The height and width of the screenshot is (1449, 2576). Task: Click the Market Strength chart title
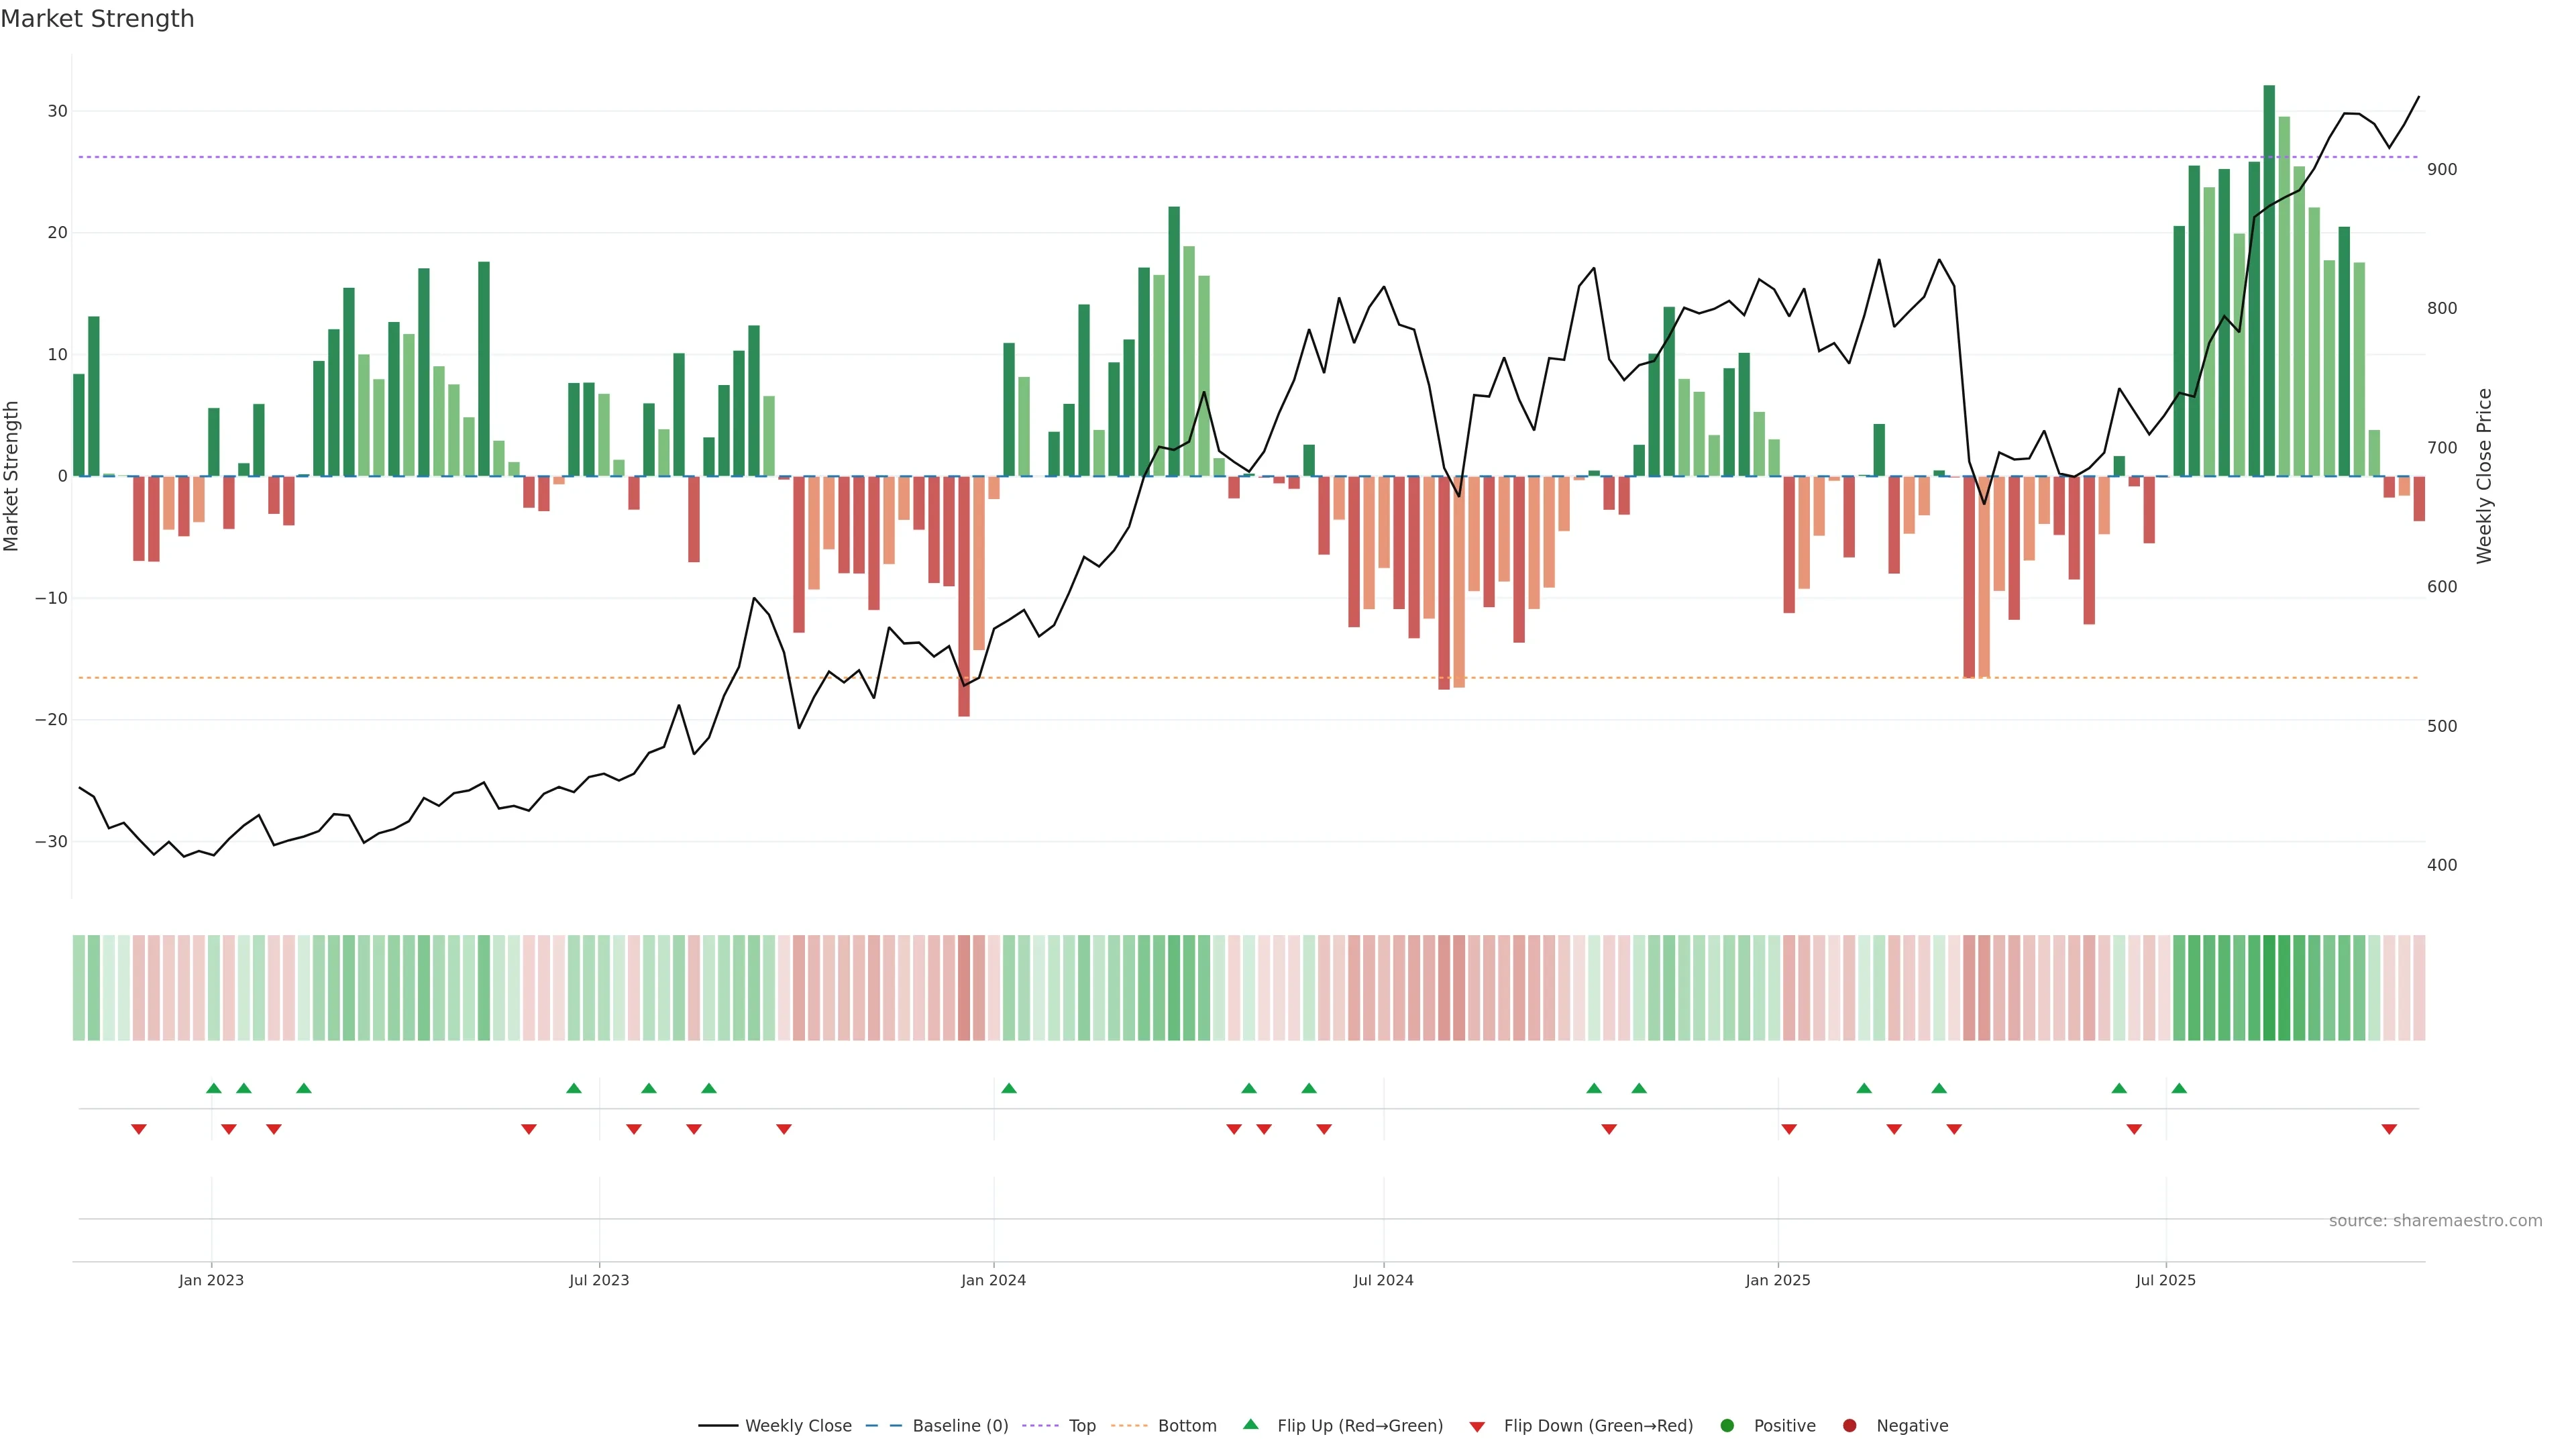[x=98, y=19]
